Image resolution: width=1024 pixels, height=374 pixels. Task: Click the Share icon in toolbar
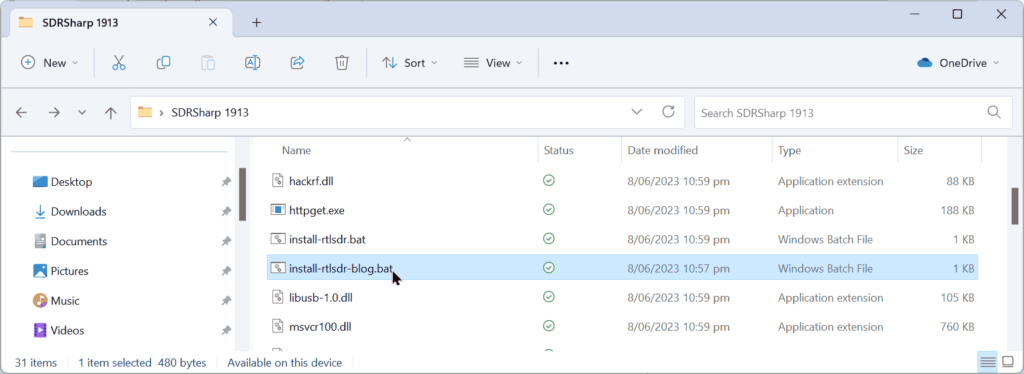click(297, 63)
